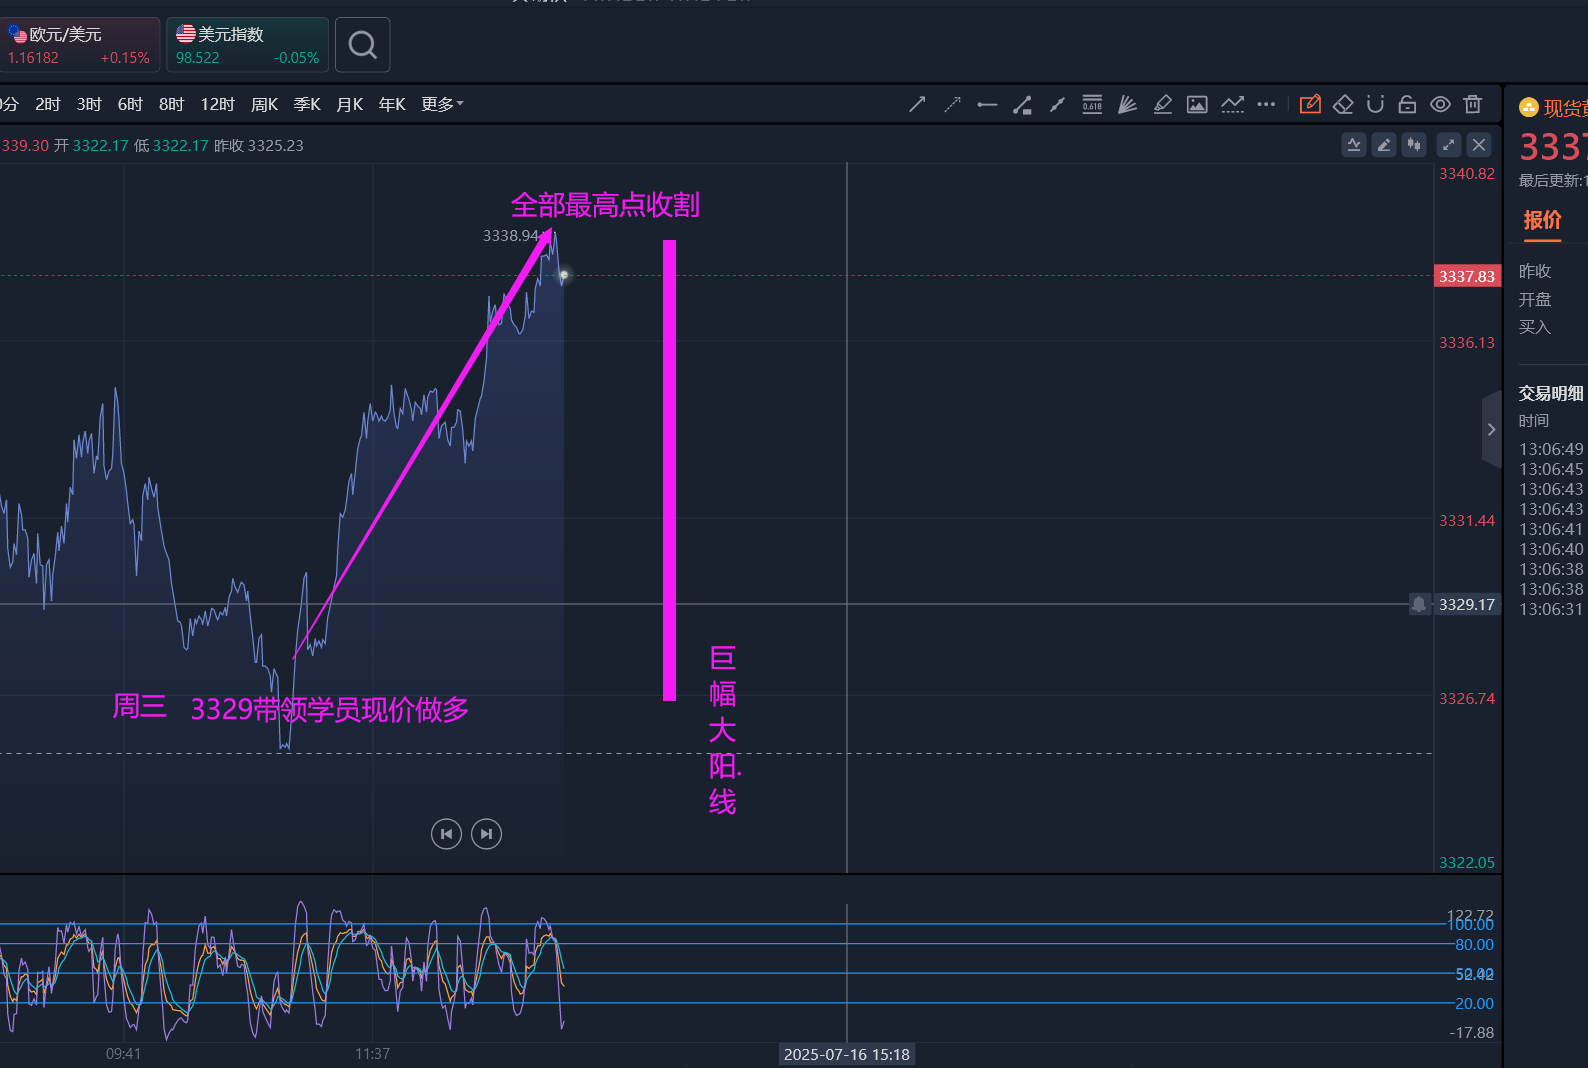Image resolution: width=1588 pixels, height=1068 pixels.
Task: Open the symbol search magnifier
Action: pos(362,45)
